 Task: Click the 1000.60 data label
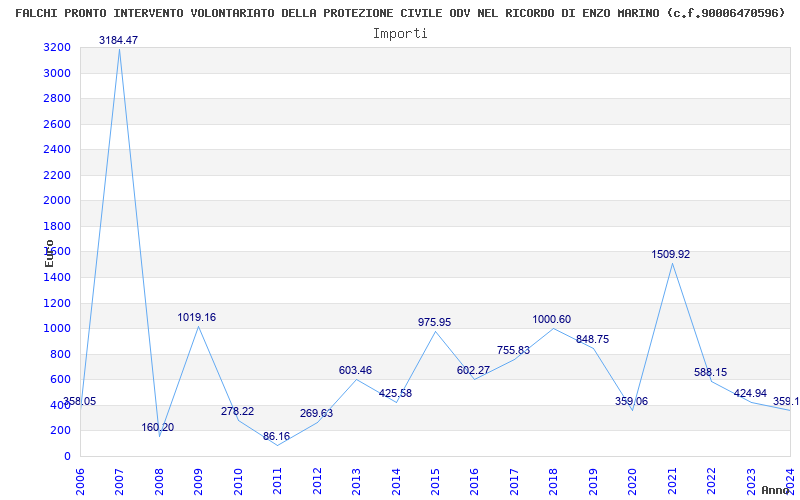(552, 319)
